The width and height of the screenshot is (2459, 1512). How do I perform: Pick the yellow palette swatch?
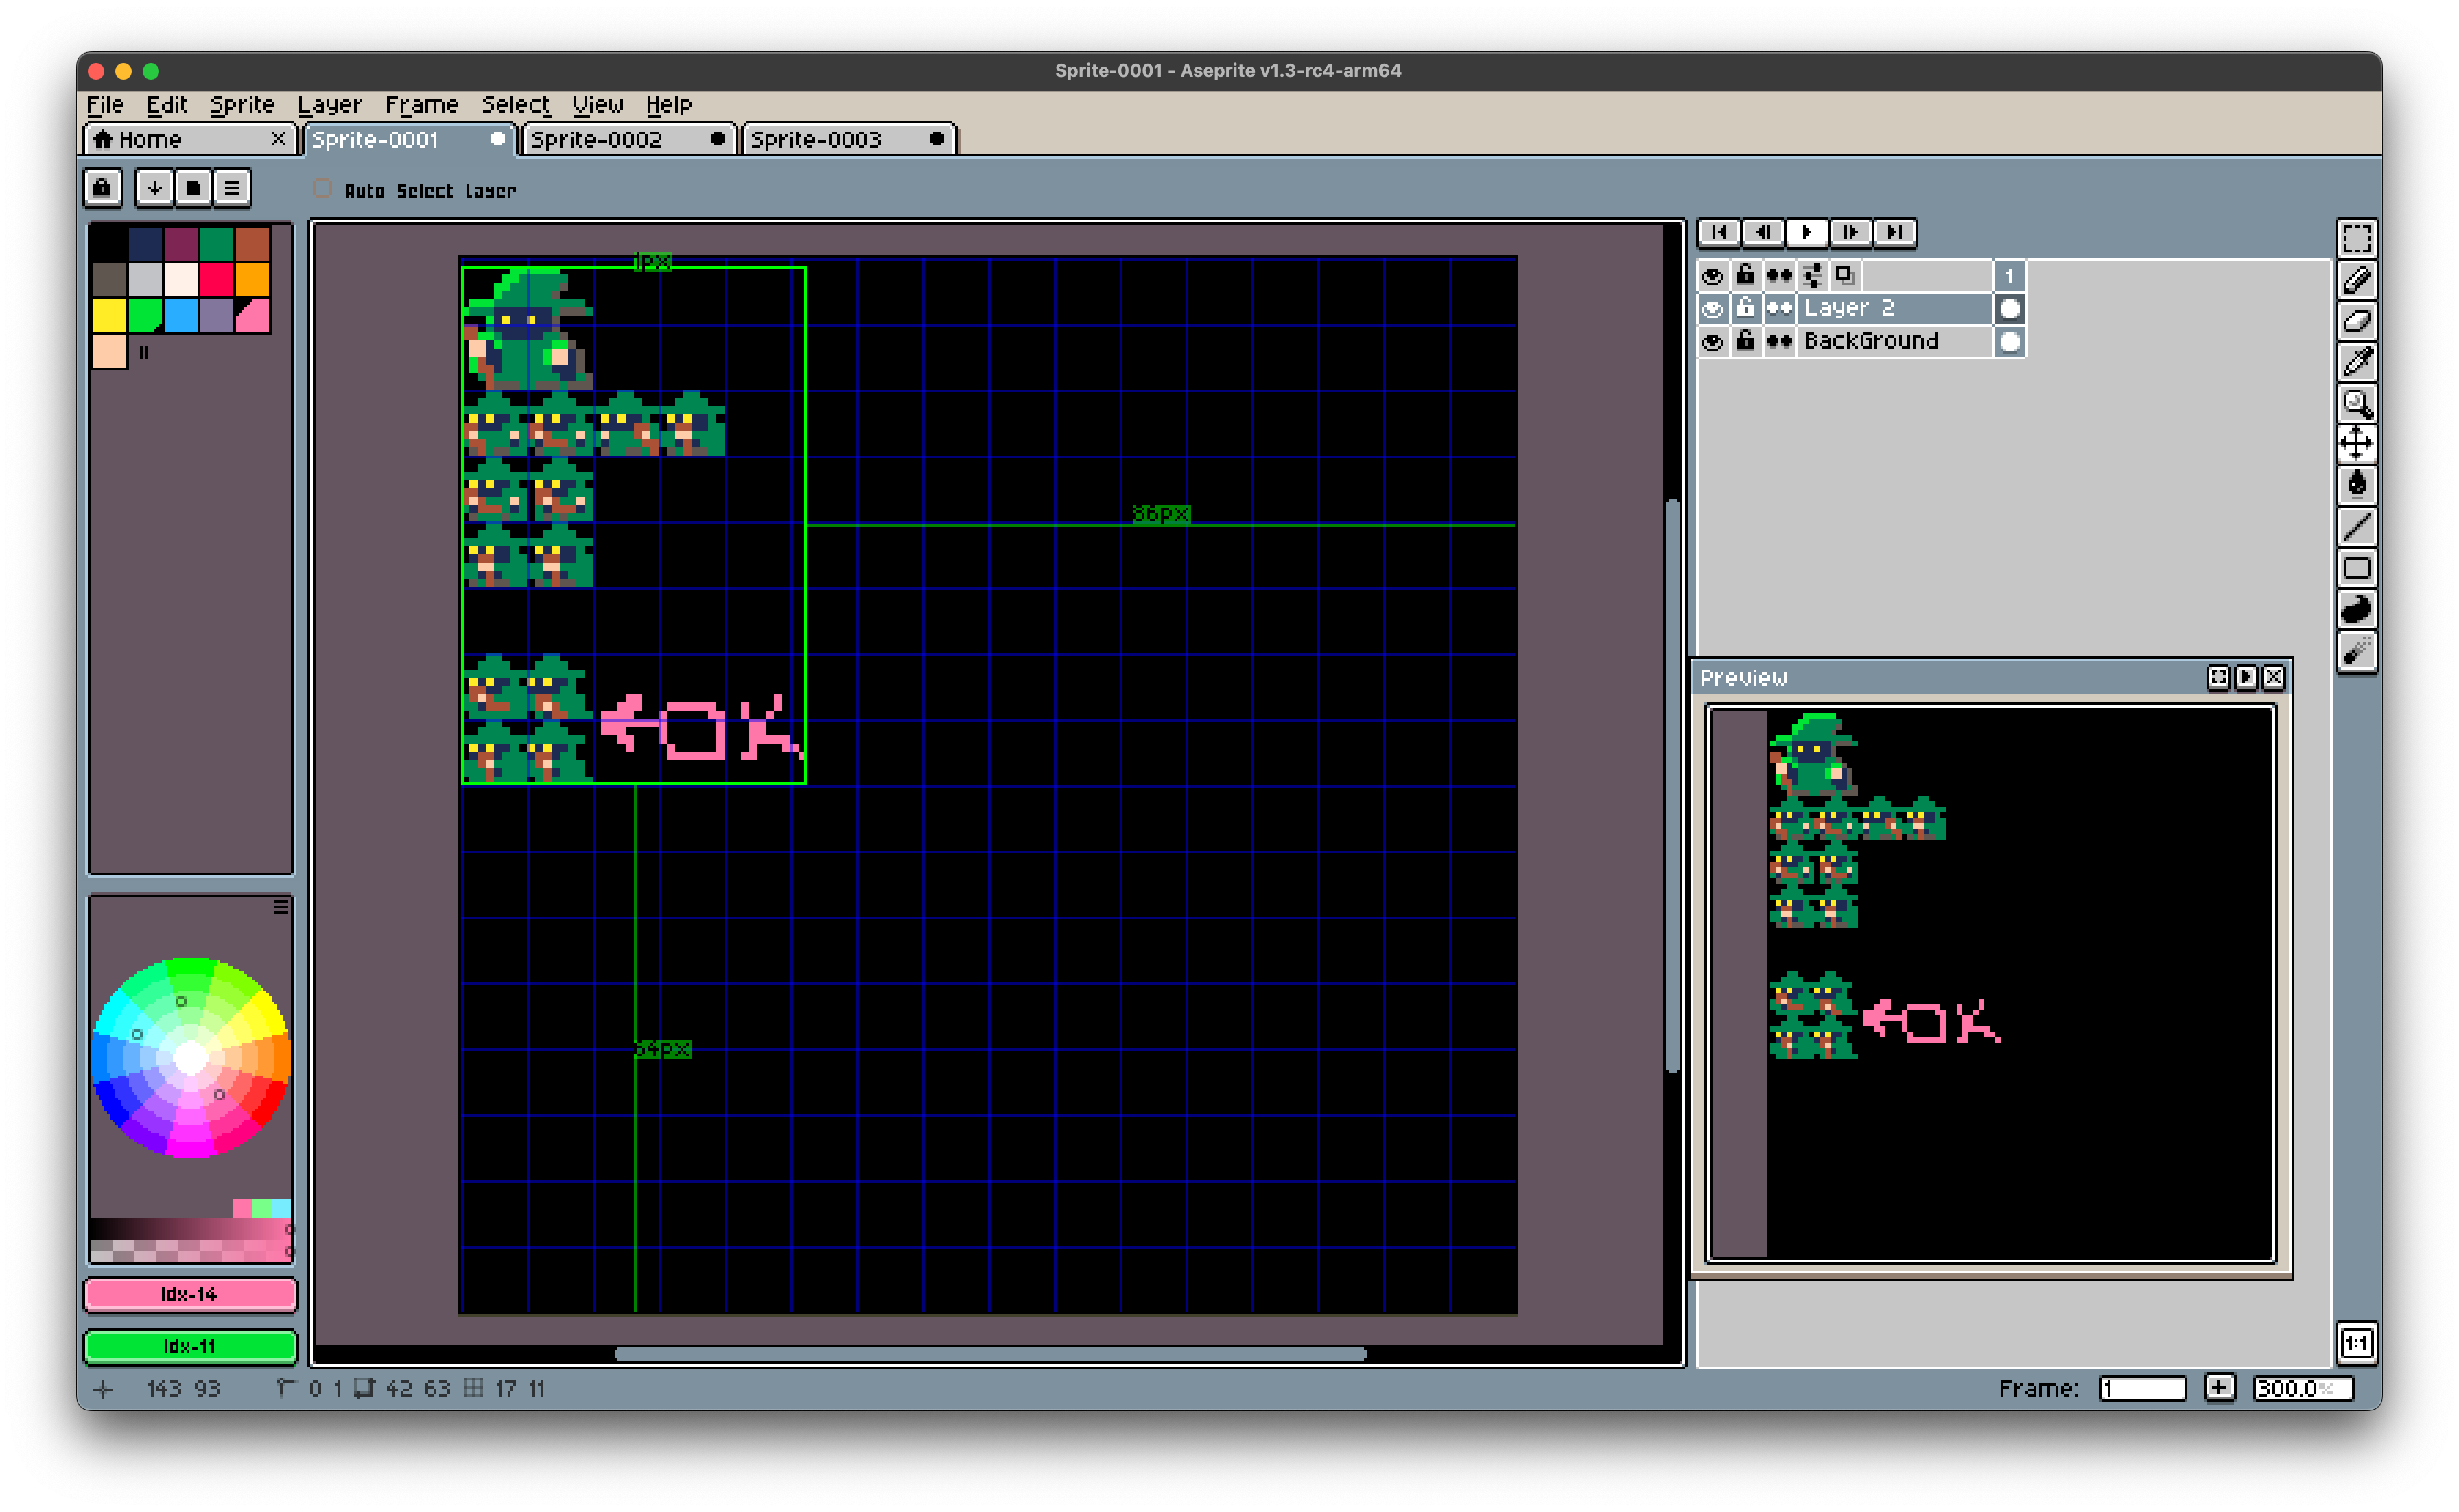tap(109, 315)
